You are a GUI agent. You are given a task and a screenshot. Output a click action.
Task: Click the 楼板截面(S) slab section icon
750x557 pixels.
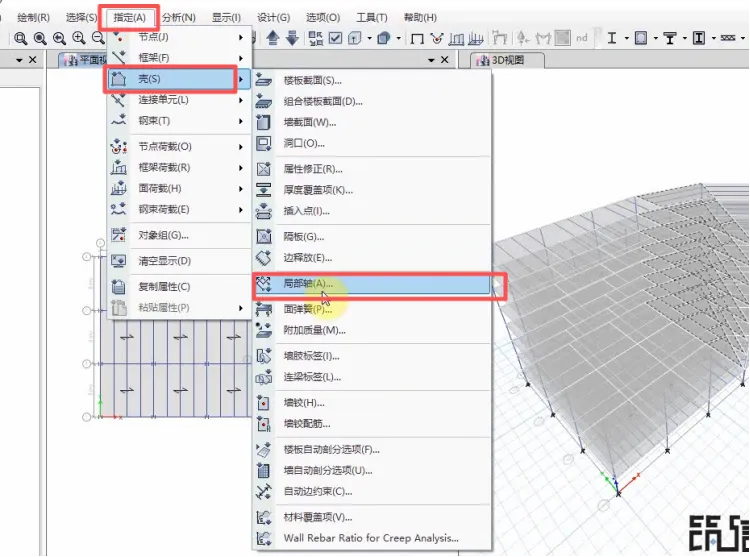[x=264, y=80]
